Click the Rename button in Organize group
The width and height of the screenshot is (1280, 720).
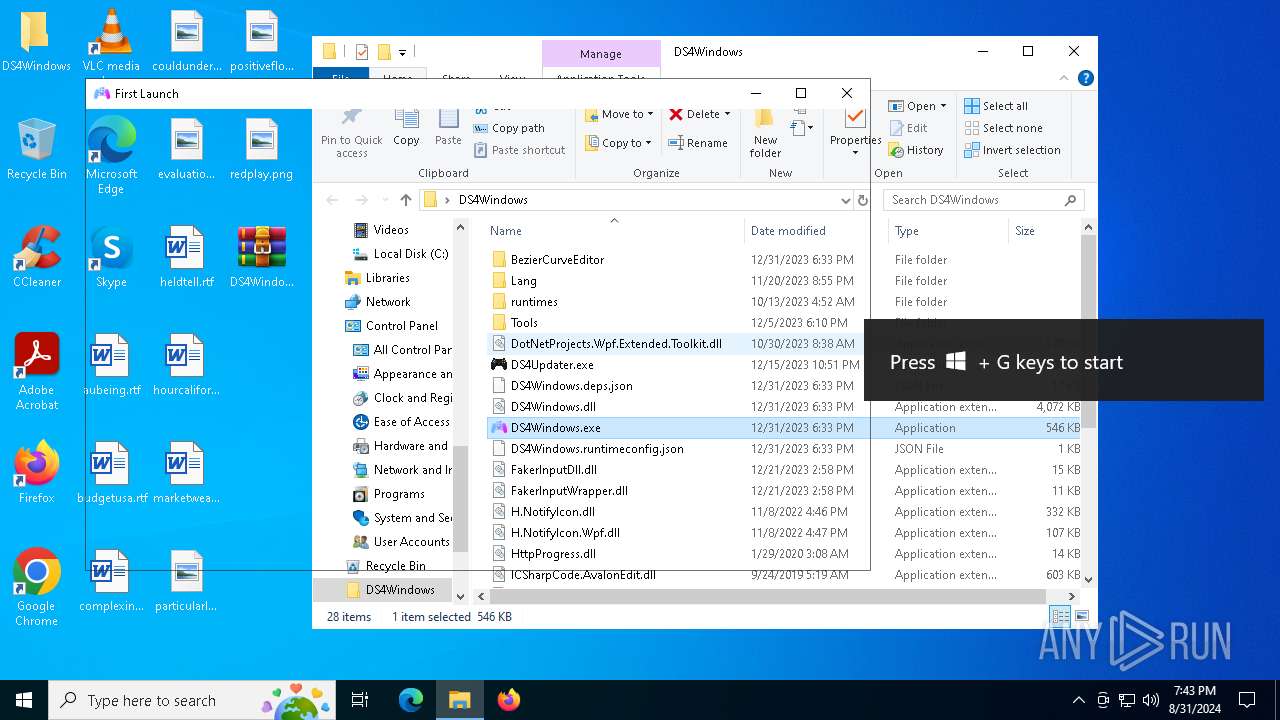[x=698, y=143]
